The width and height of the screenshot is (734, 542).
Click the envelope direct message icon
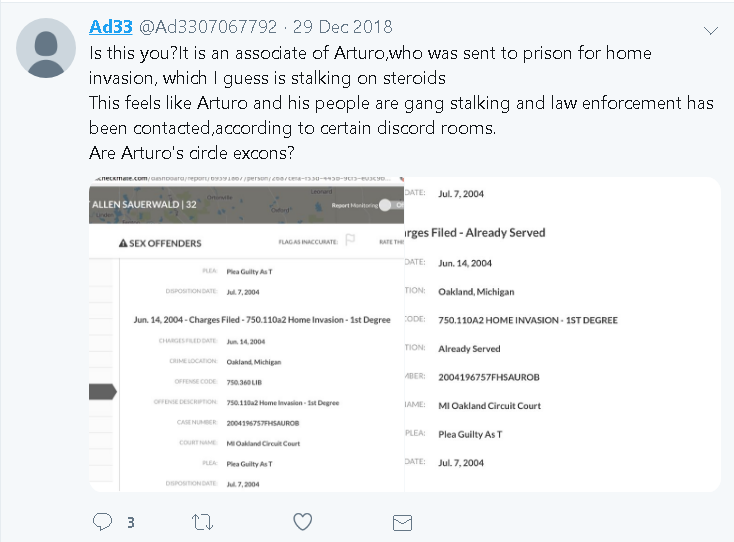click(402, 521)
